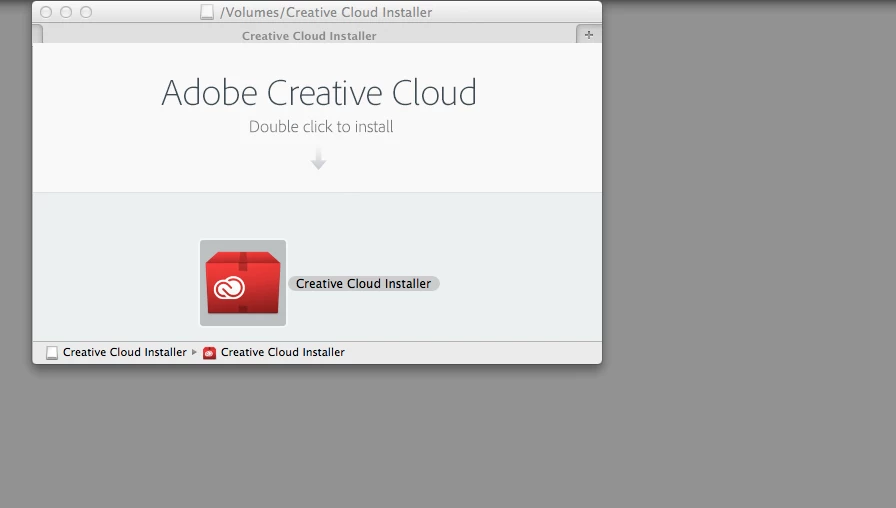
Task: Select the volume name in path bar
Action: click(125, 352)
